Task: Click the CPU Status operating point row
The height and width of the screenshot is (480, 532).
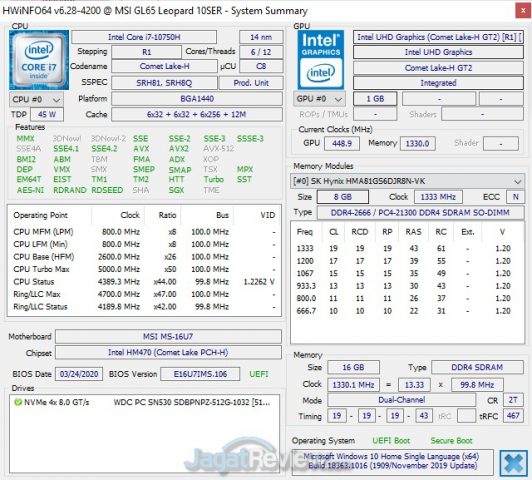Action: [144, 282]
